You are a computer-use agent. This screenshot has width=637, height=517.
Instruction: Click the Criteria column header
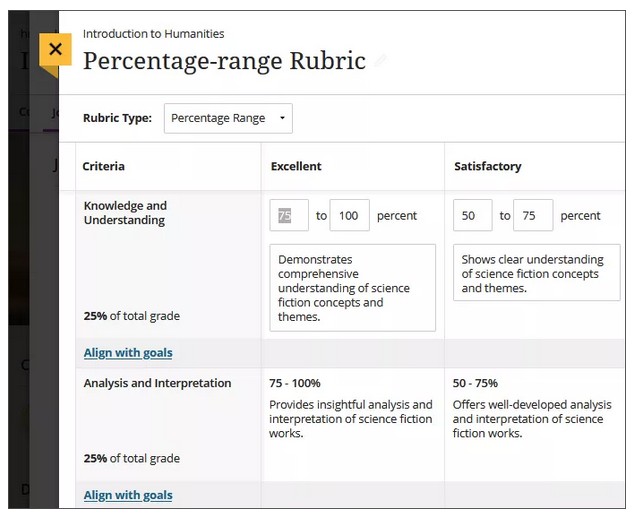point(103,167)
